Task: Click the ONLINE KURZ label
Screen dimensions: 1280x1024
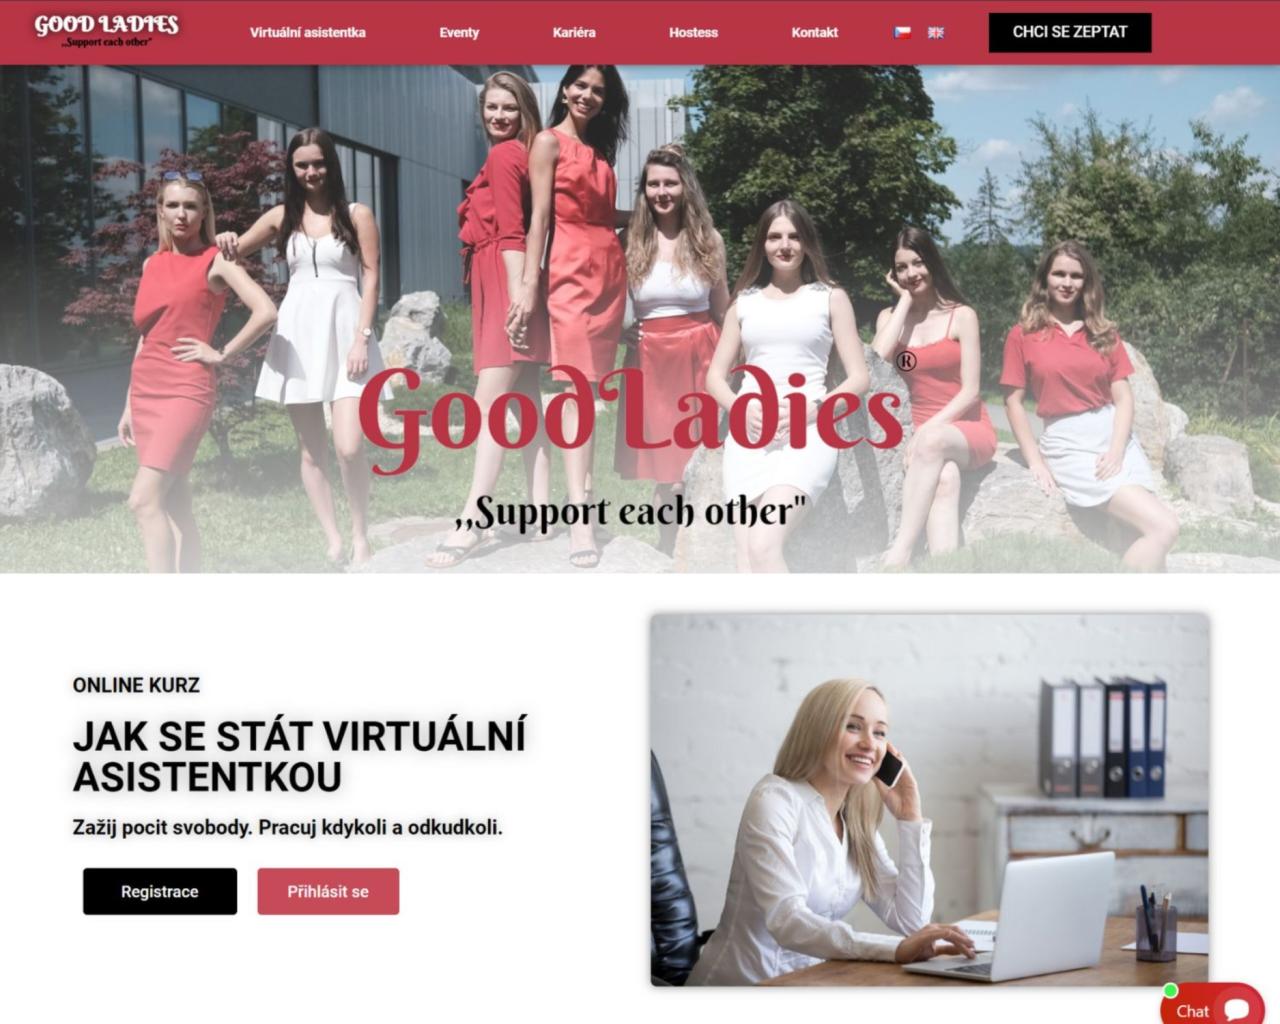Action: click(136, 685)
